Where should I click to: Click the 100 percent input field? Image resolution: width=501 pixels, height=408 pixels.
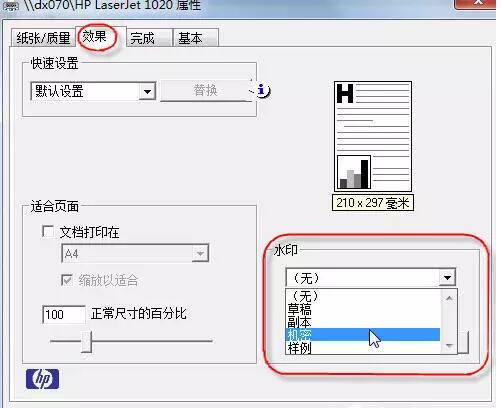coord(63,314)
